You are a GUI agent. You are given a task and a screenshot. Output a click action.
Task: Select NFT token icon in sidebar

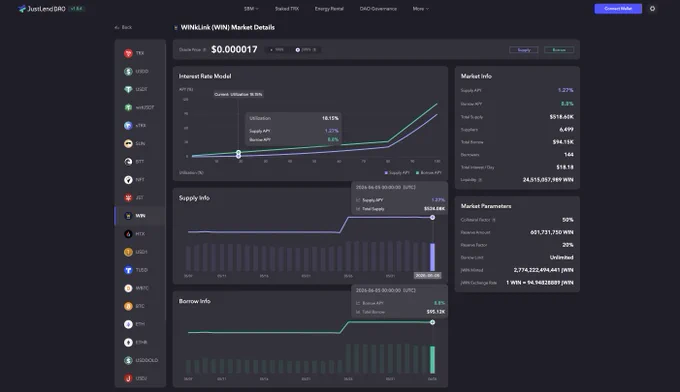[x=128, y=180]
